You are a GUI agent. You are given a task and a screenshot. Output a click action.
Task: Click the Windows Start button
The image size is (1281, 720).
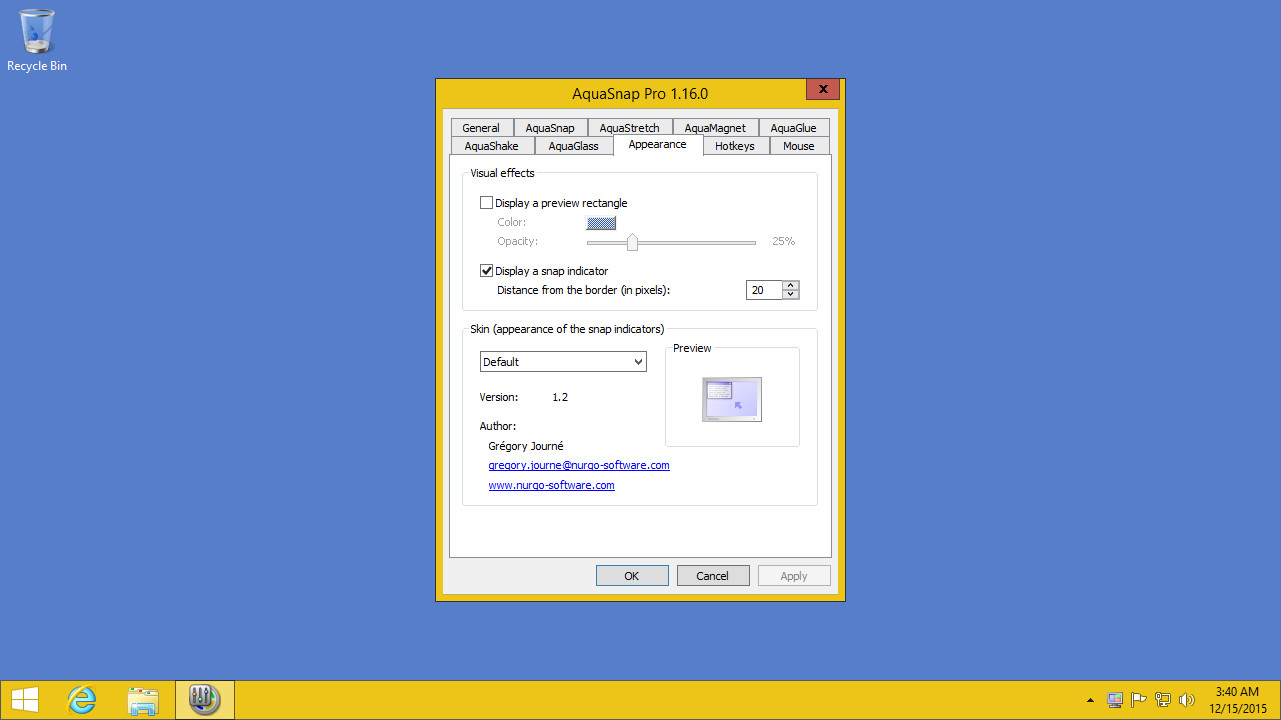click(x=24, y=699)
